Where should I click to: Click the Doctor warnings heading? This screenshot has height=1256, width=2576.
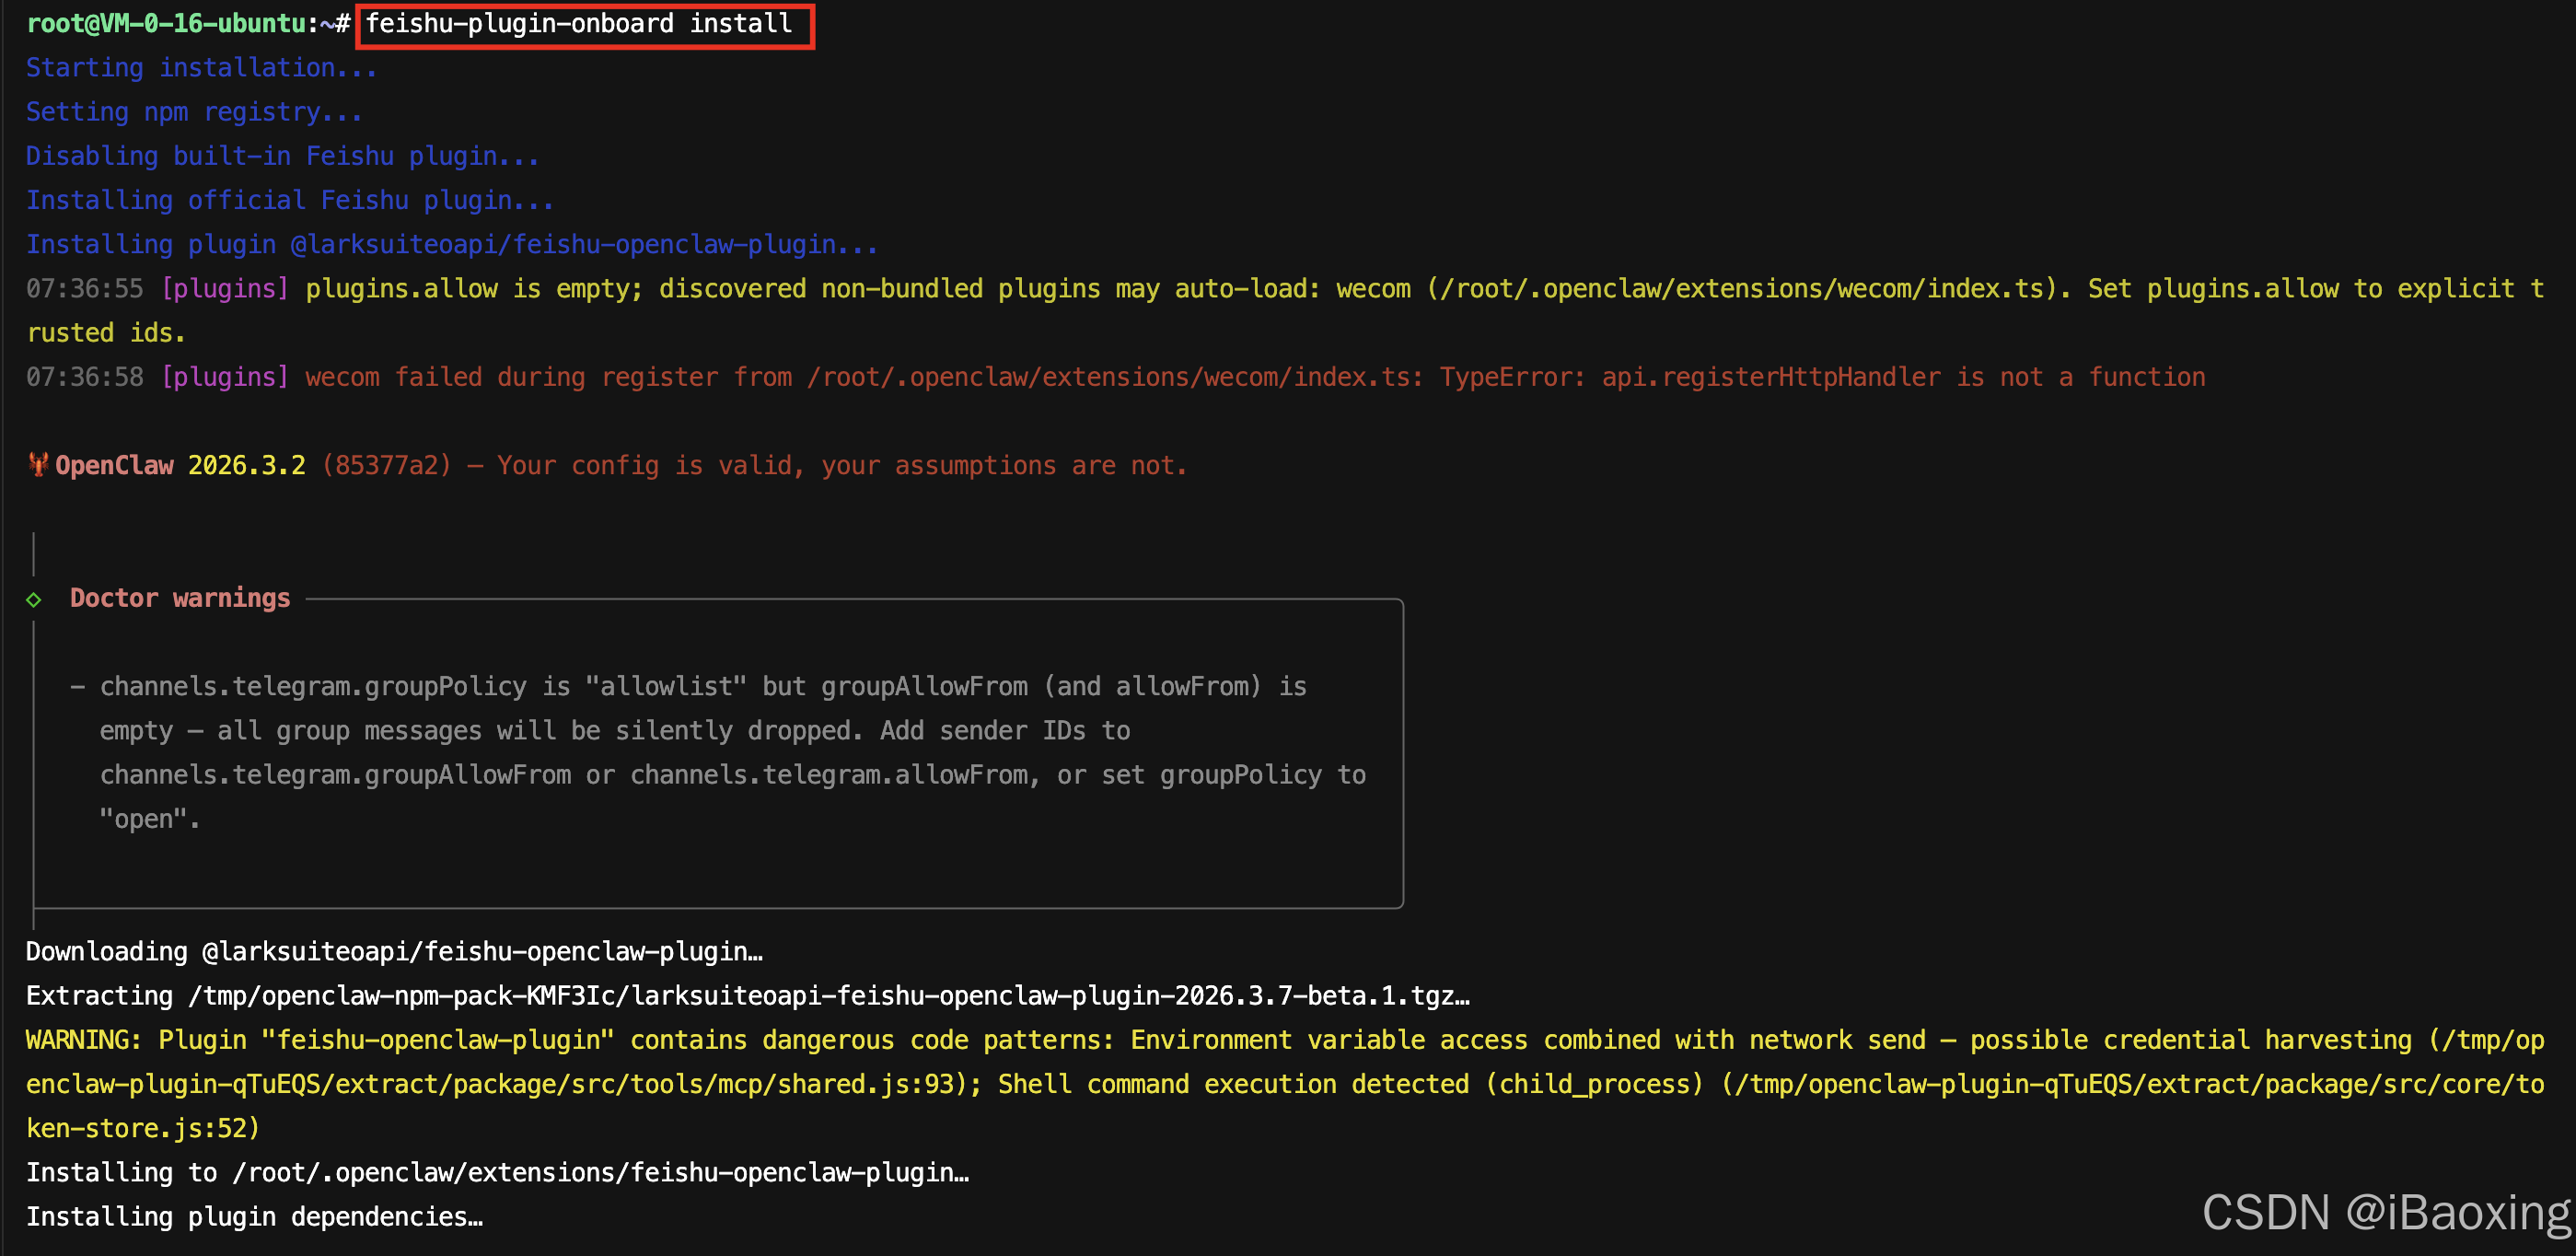pyautogui.click(x=180, y=598)
